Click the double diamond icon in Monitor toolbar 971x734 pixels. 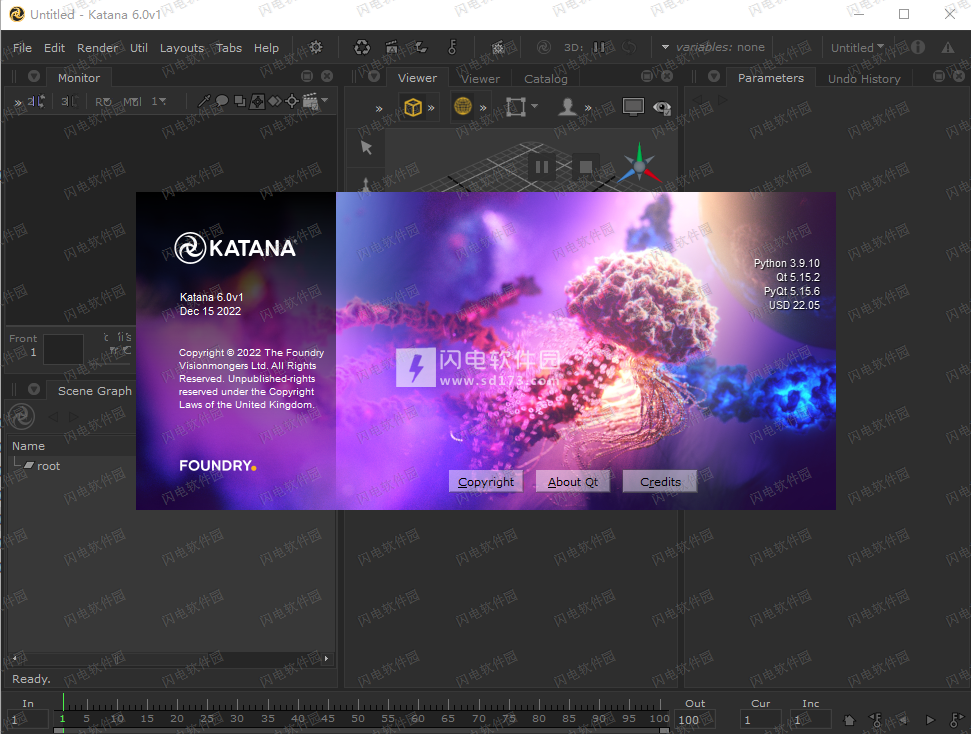274,101
